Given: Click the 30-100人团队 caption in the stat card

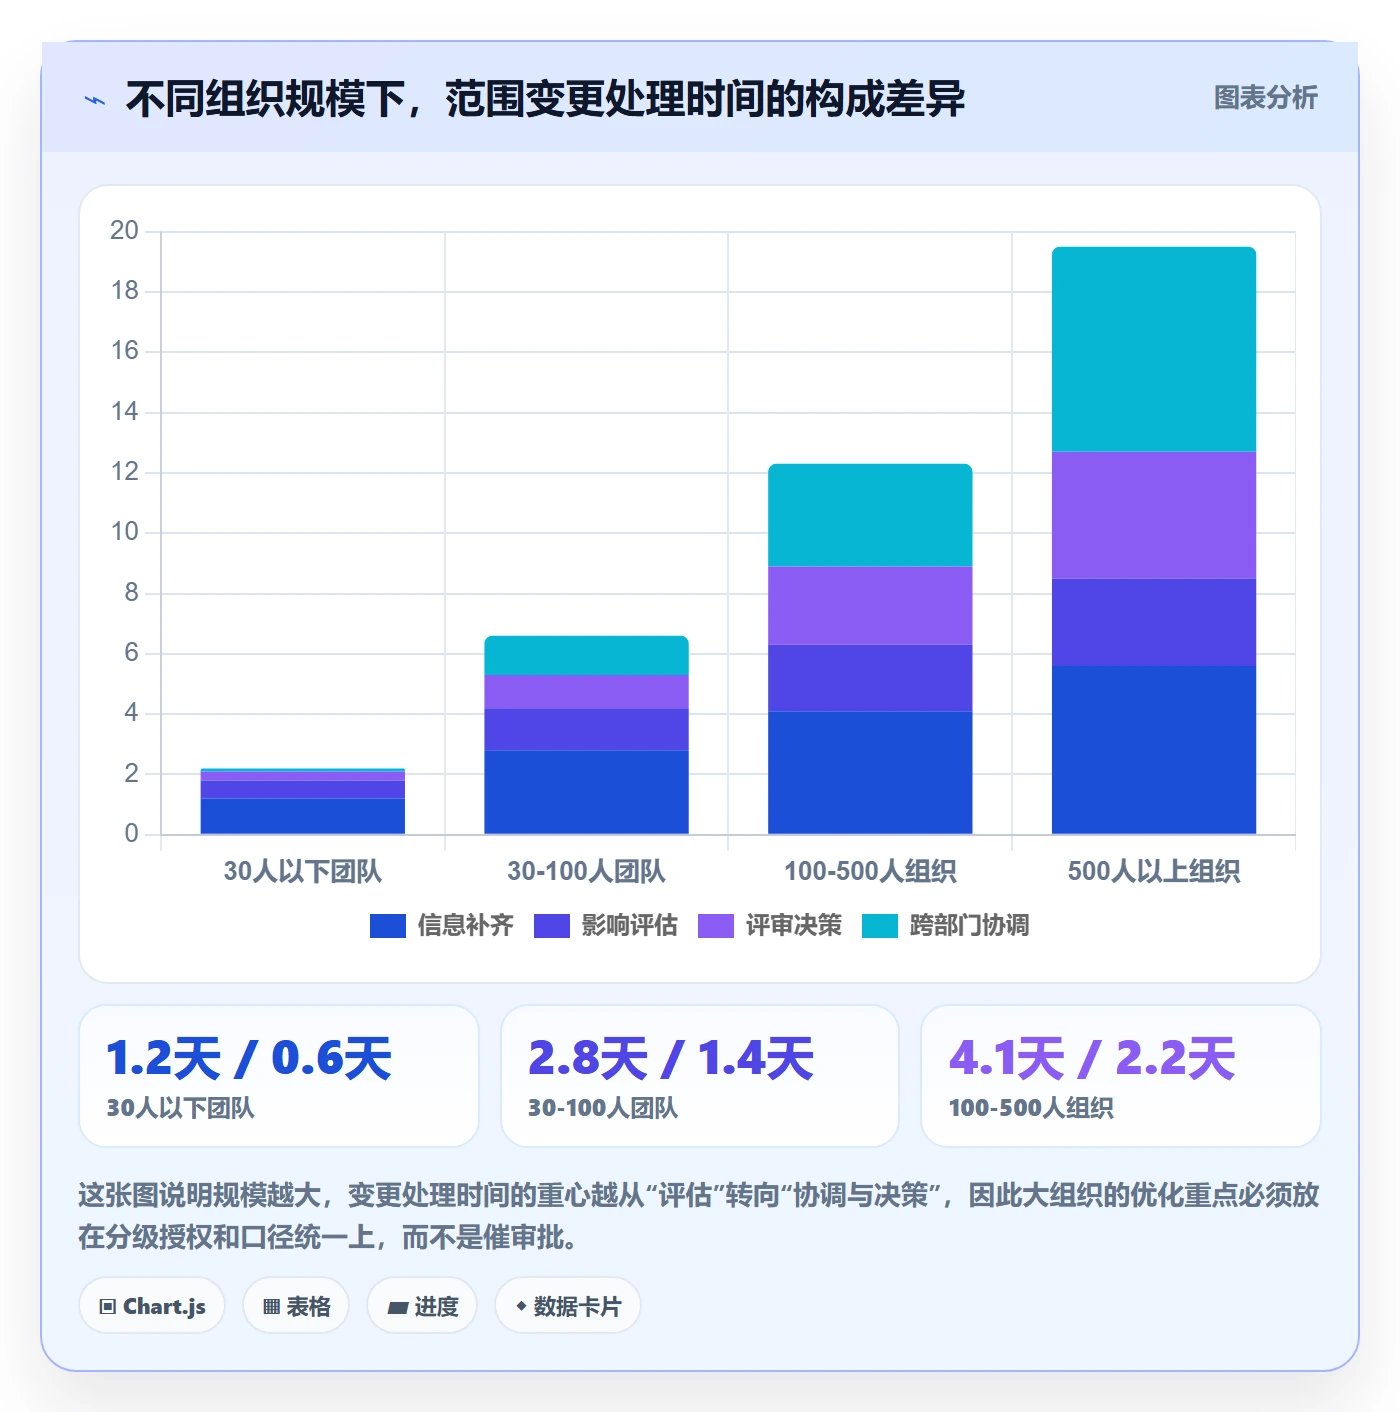Looking at the screenshot, I should [603, 1108].
